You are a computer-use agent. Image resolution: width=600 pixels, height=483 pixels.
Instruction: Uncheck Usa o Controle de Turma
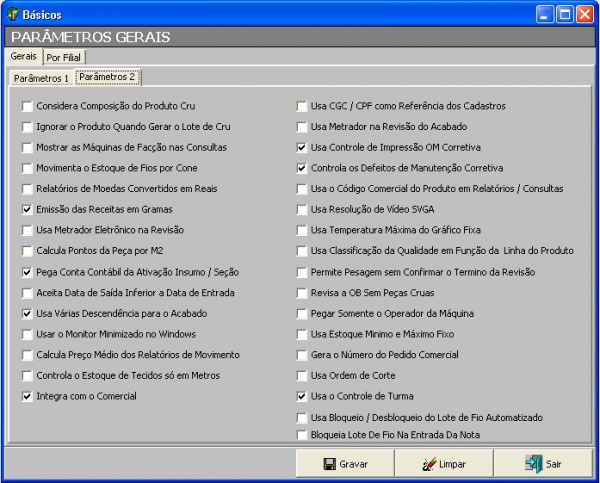pyautogui.click(x=302, y=396)
